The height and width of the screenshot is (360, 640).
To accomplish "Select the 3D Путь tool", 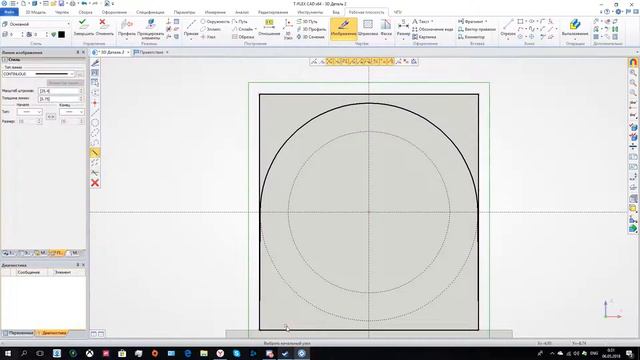I will coord(307,21).
